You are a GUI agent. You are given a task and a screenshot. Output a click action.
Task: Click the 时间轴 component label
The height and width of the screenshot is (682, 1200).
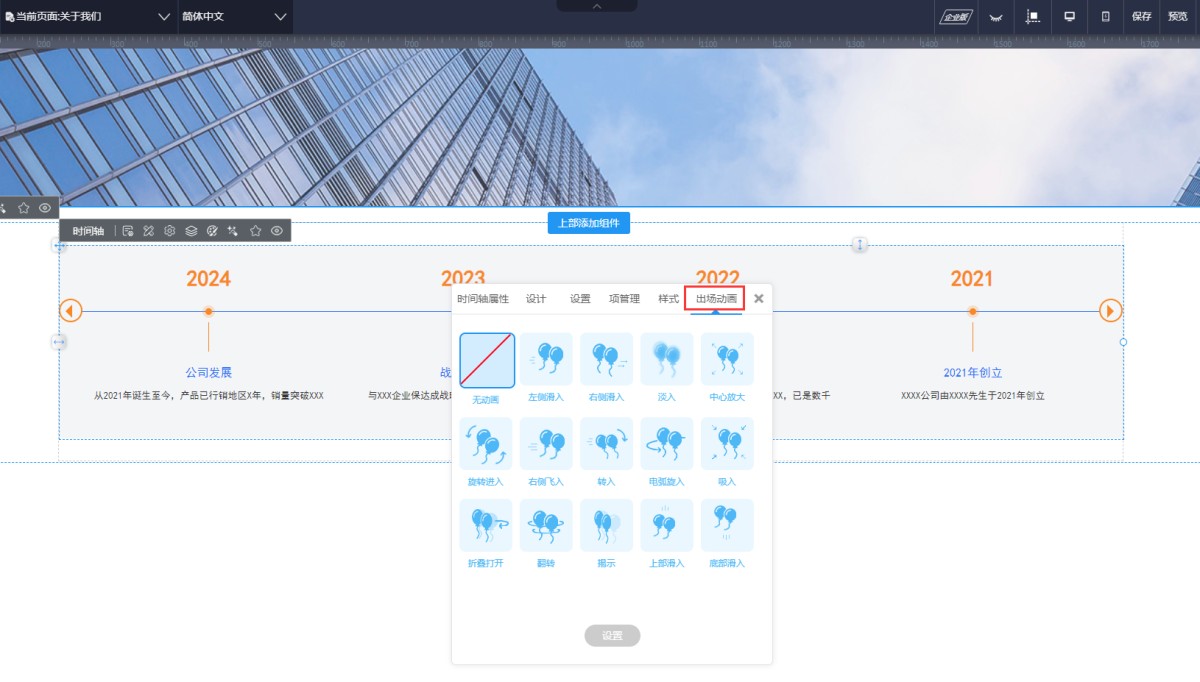(88, 231)
